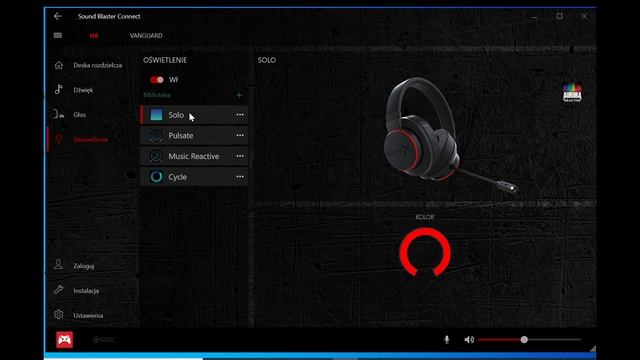Screen dimensions: 640x360
Task: Open Ustawienia settings page
Action: tap(88, 316)
